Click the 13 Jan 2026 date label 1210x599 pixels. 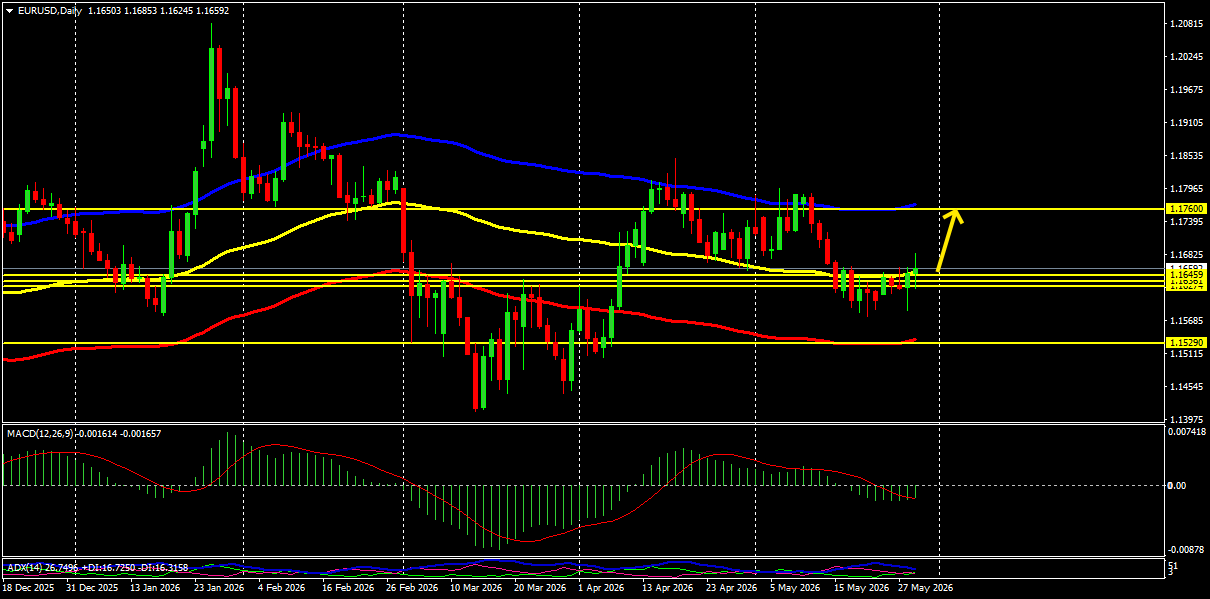[155, 589]
